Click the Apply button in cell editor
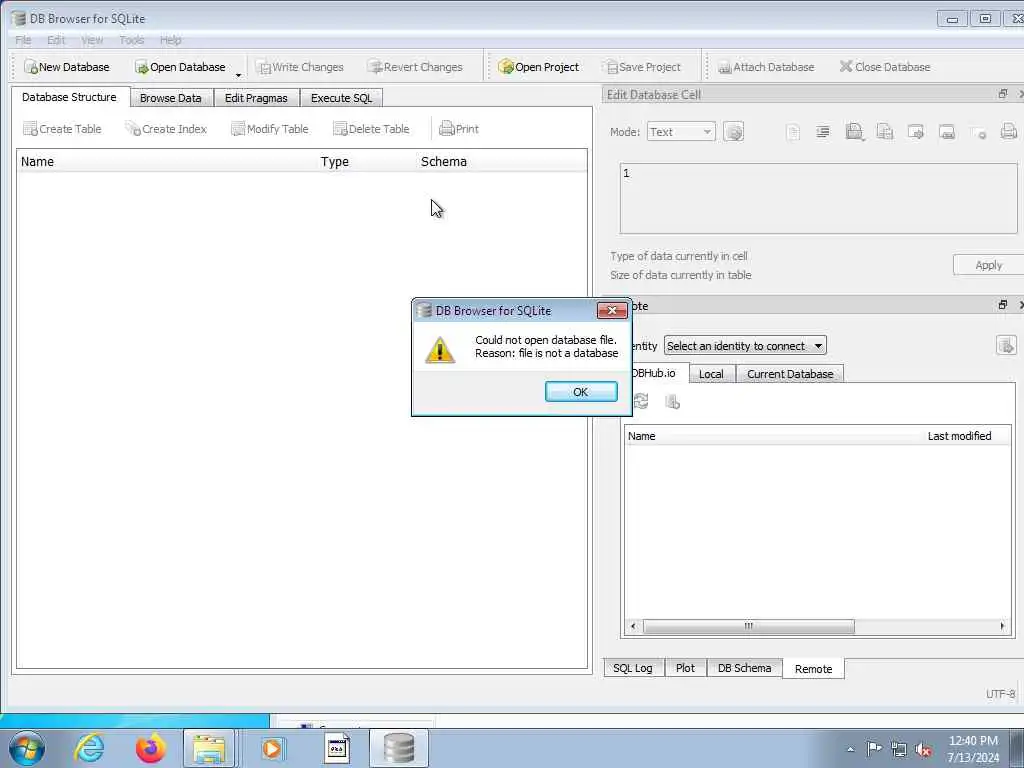 coord(988,265)
